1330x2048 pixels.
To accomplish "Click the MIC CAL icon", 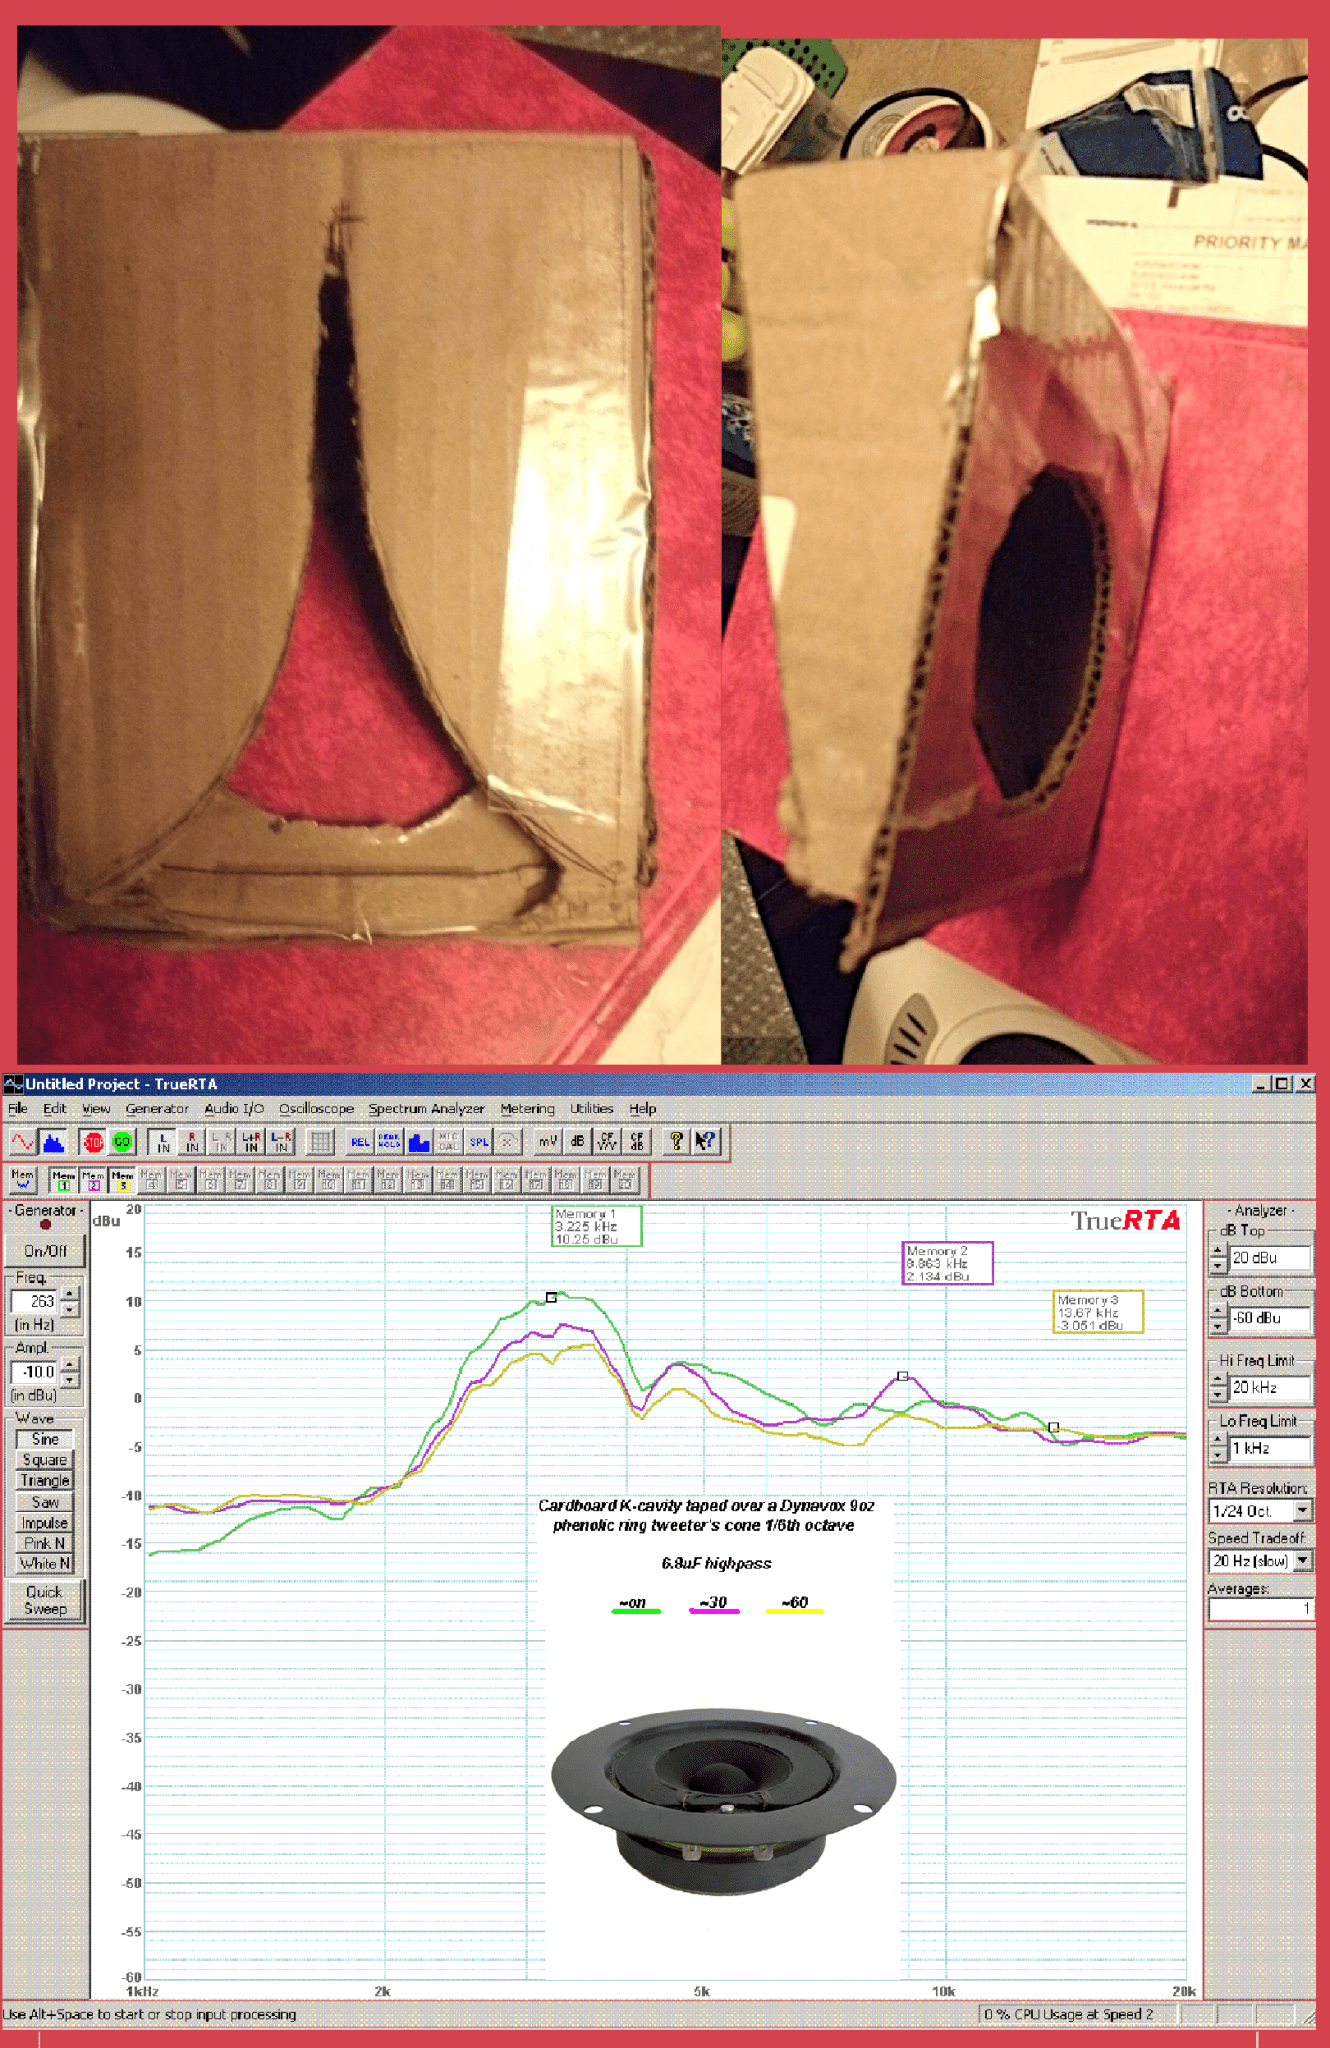I will pyautogui.click(x=448, y=1141).
